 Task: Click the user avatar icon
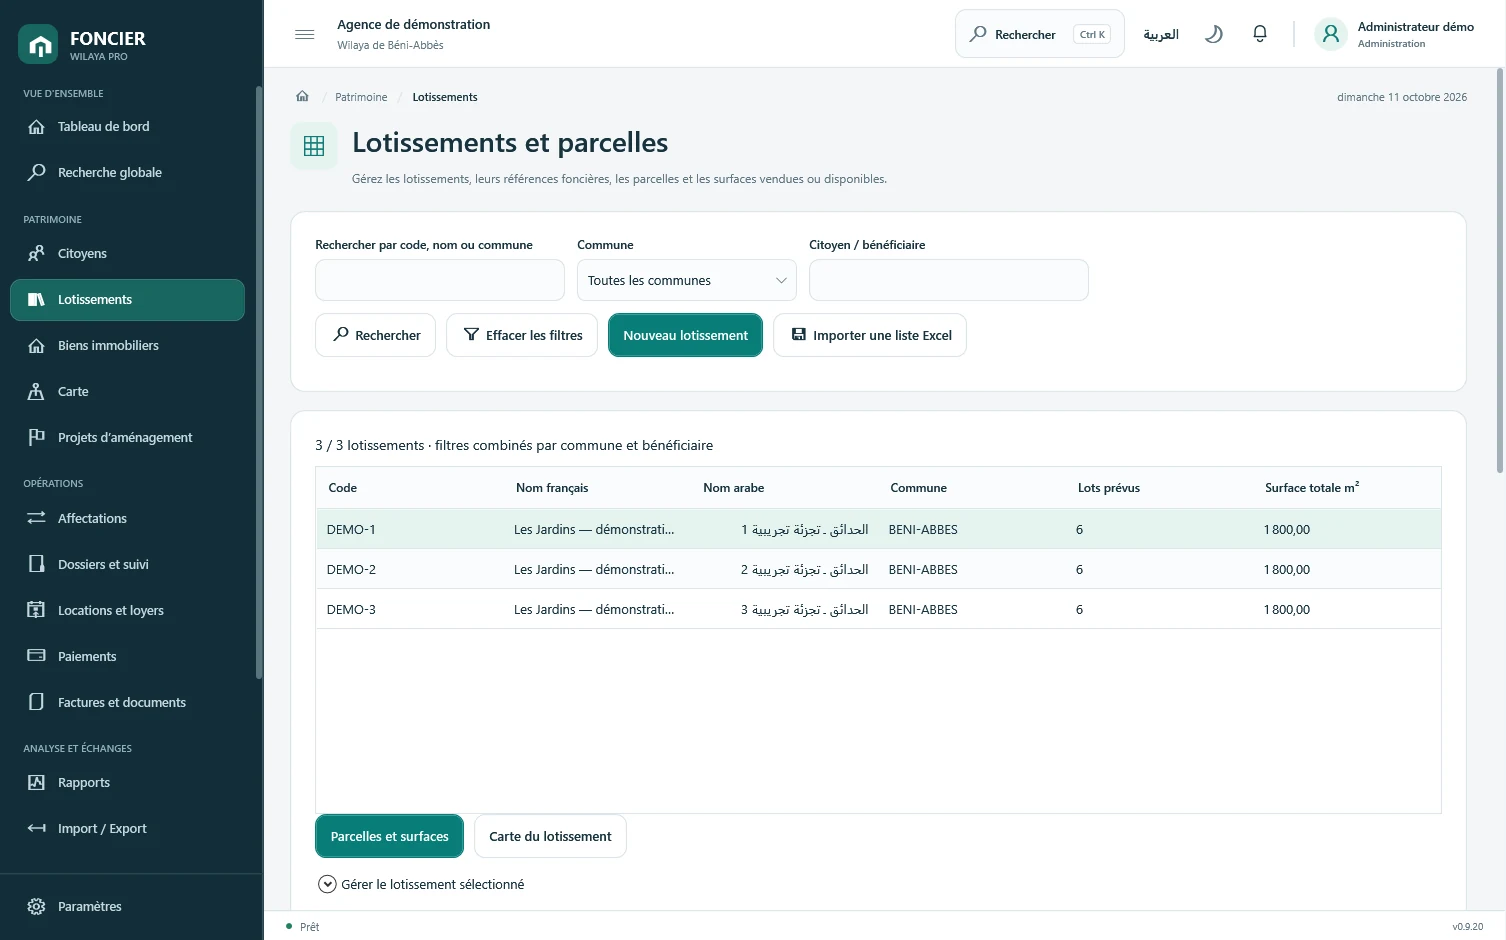click(1331, 34)
